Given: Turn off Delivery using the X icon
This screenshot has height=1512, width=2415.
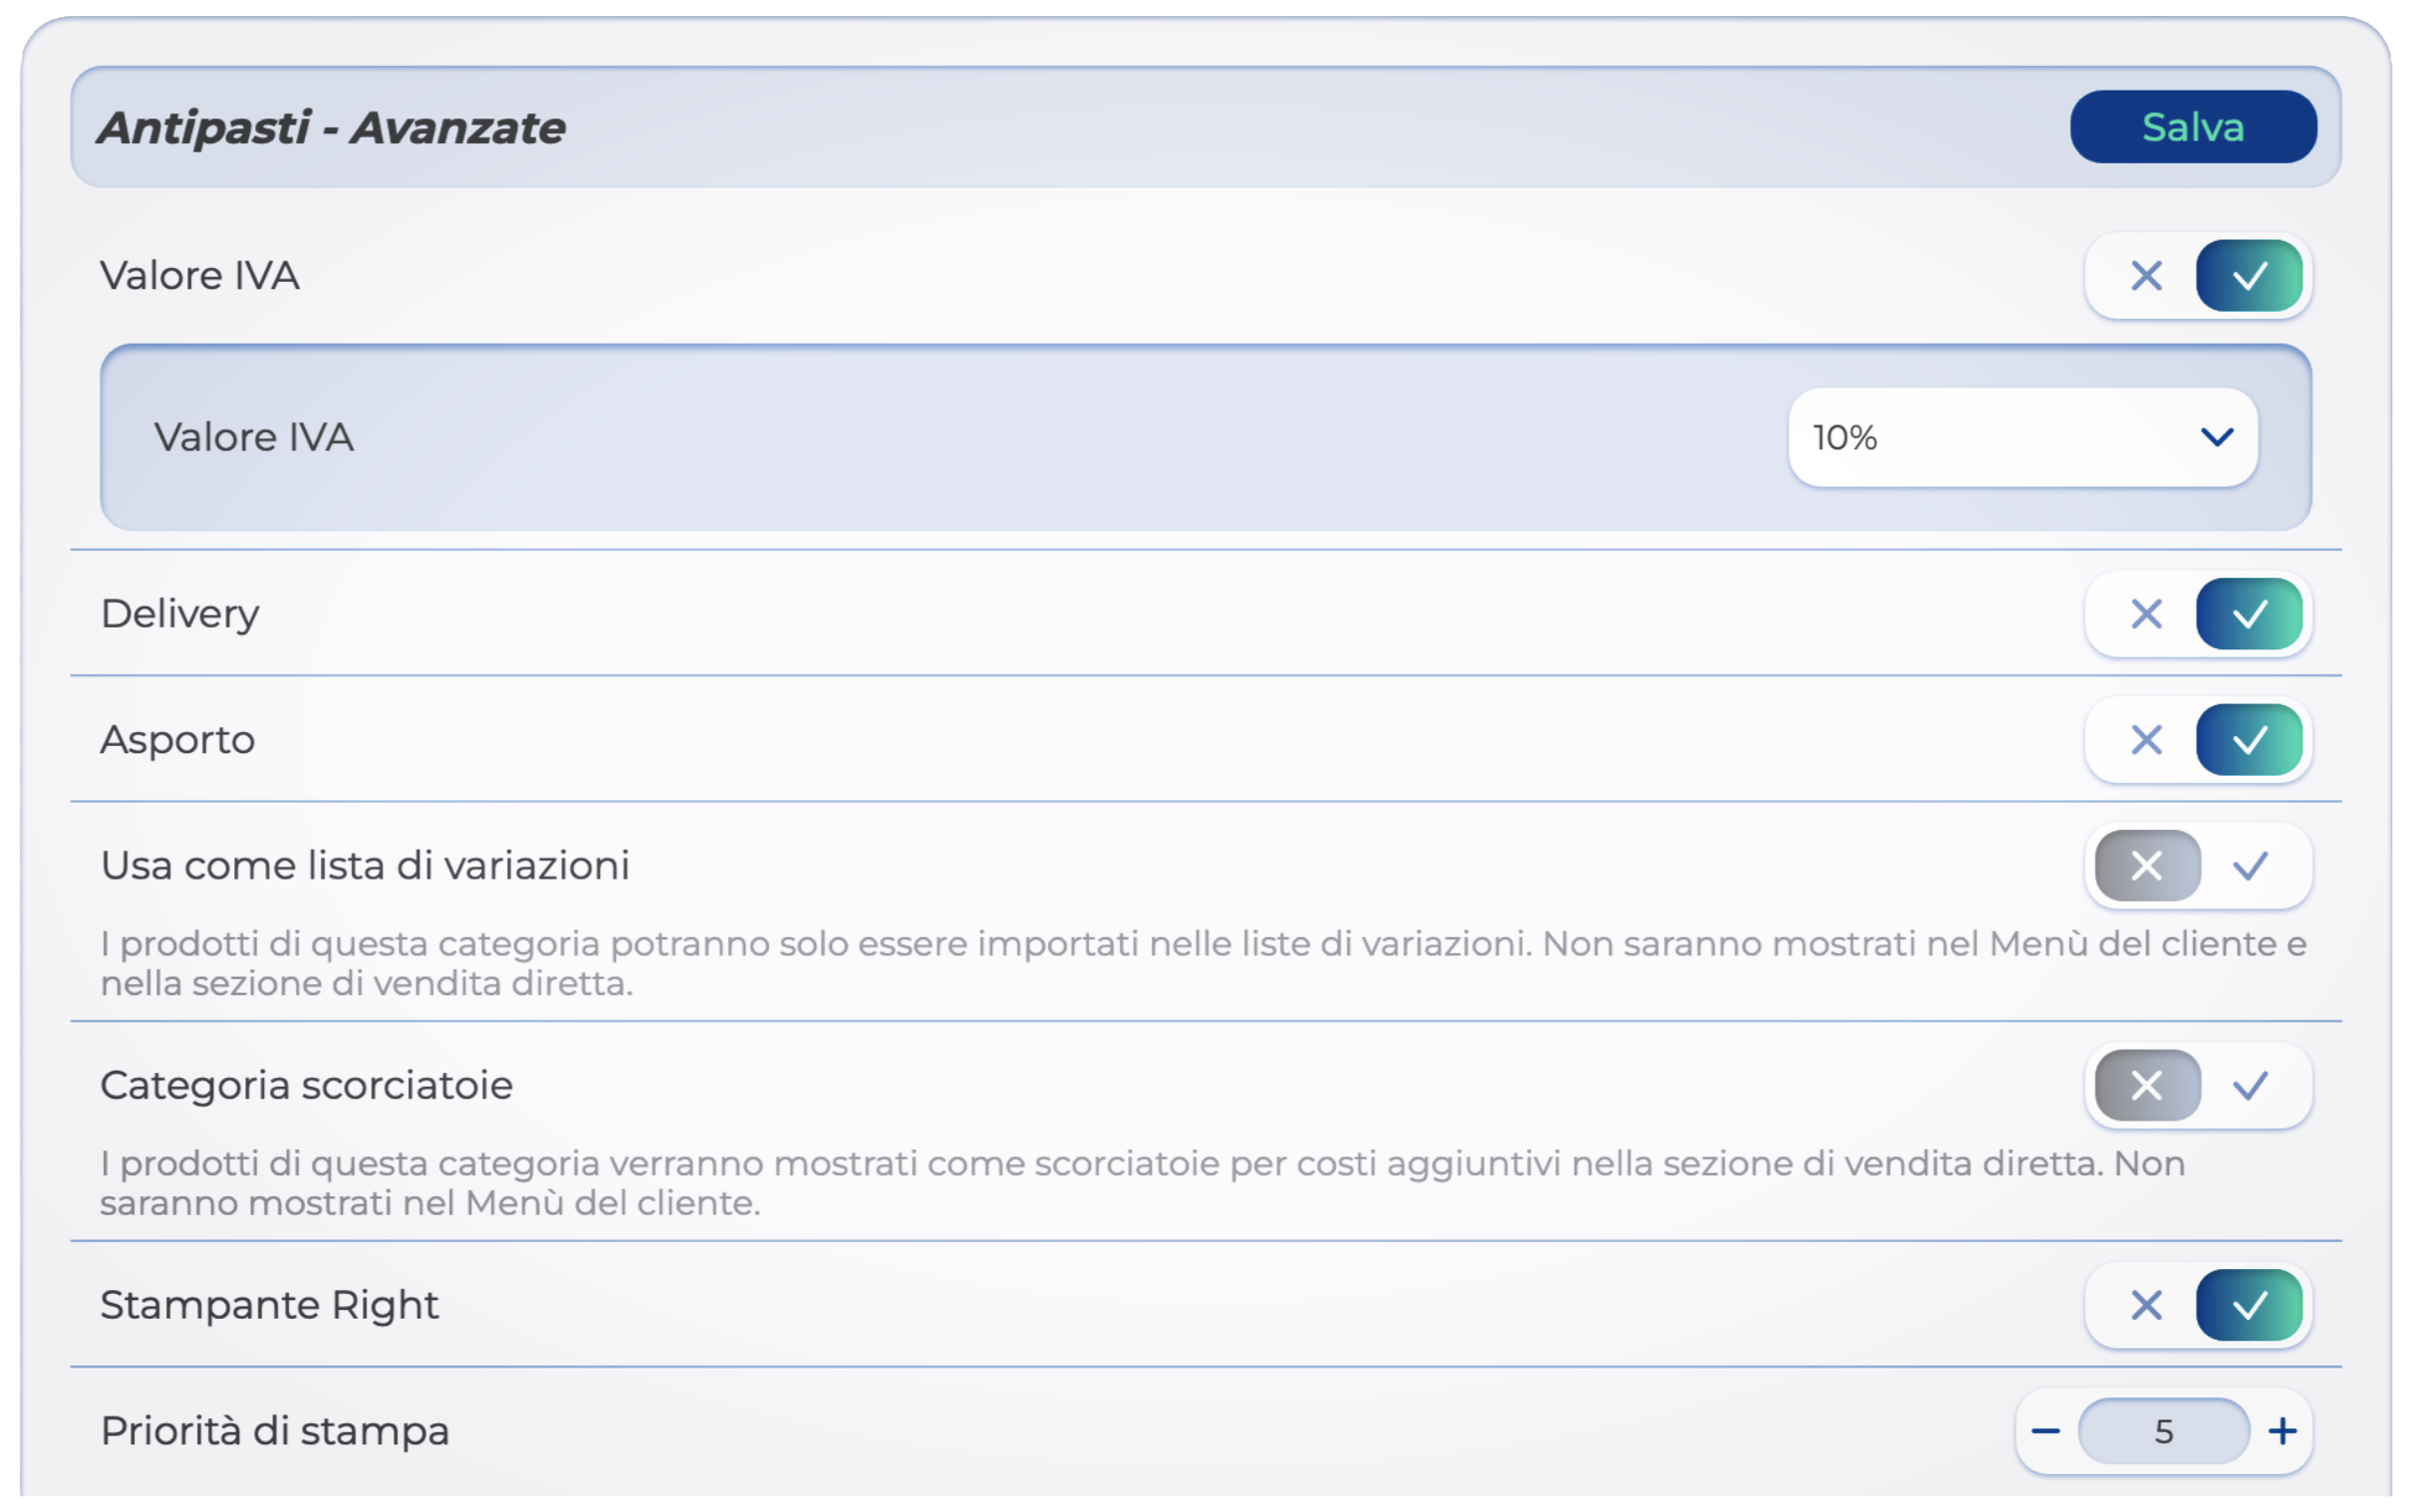Looking at the screenshot, I should (2145, 613).
